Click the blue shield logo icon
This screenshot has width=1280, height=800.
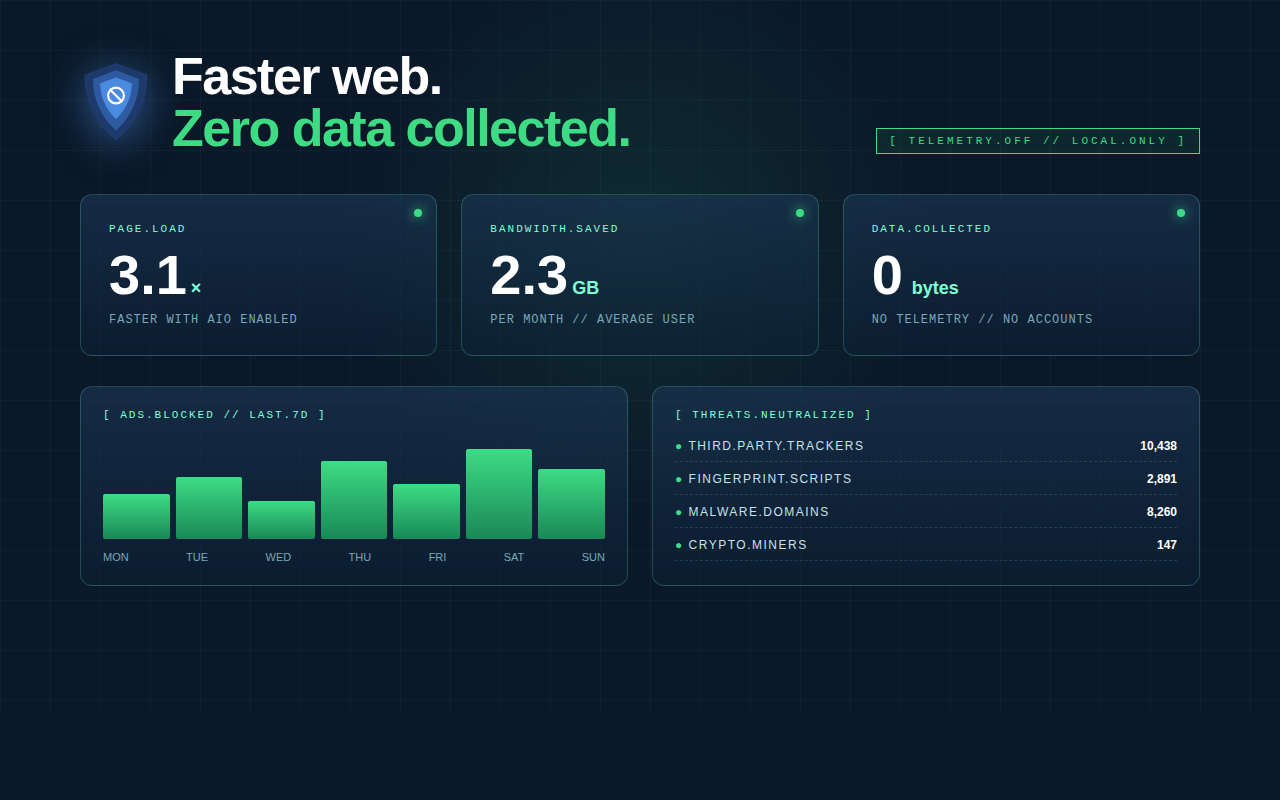(116, 101)
